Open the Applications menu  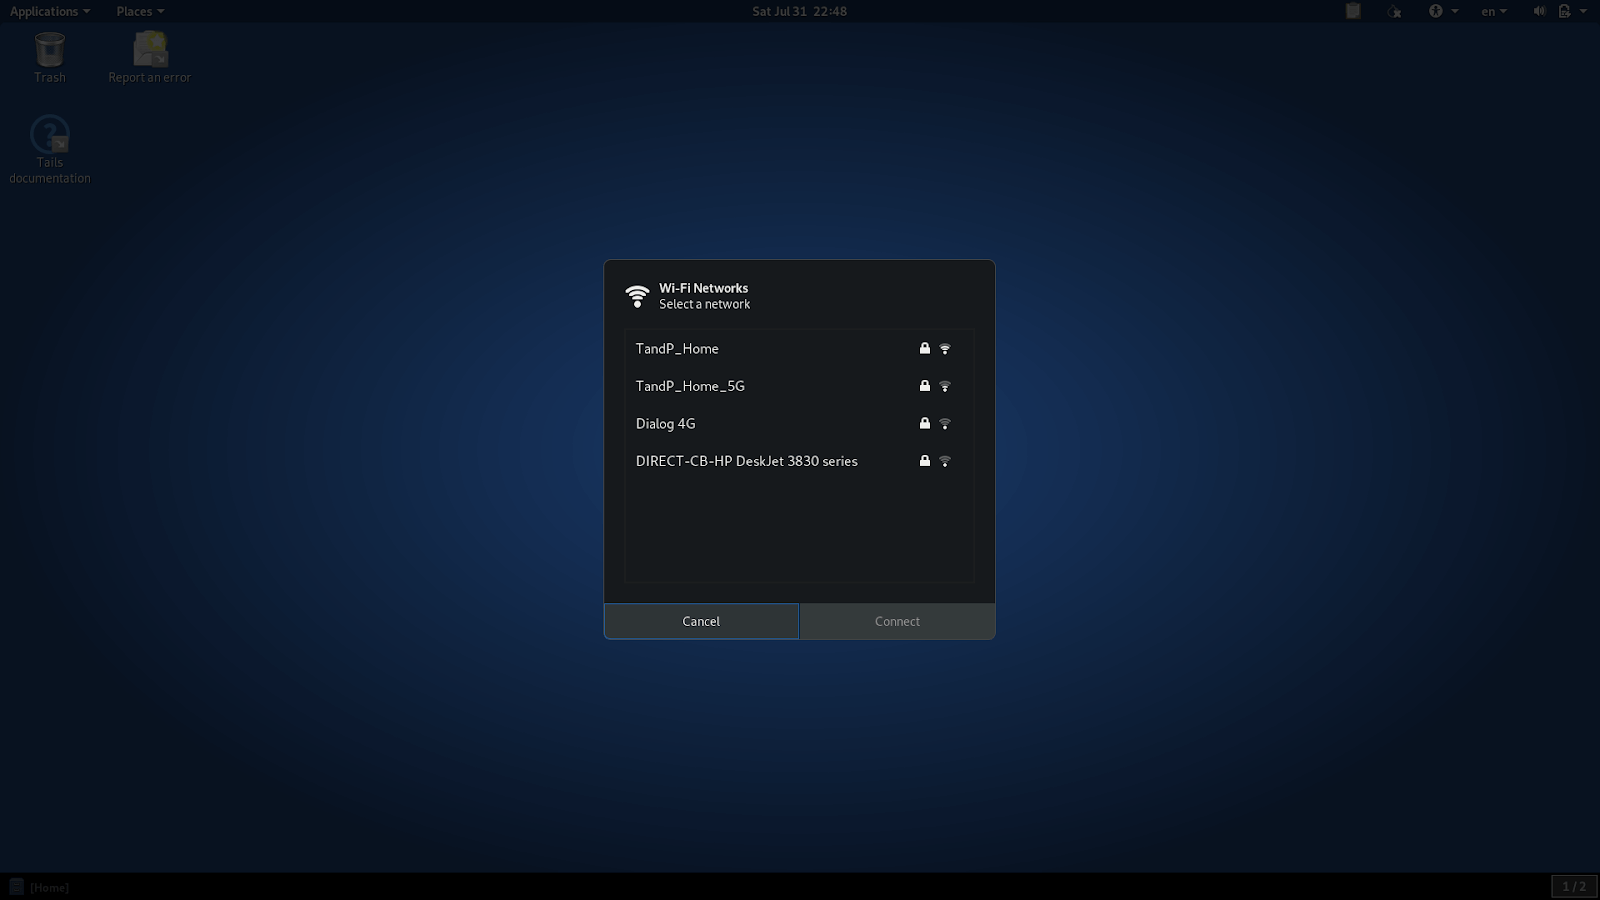(x=49, y=11)
